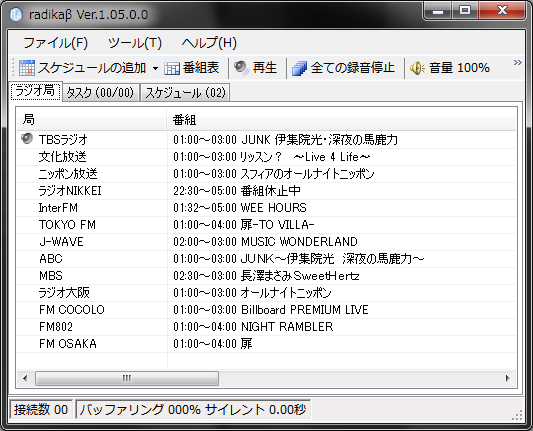Viewport: 533px width, 431px height.
Task: Click the horizontal scrollbar thumb
Action: coord(127,378)
